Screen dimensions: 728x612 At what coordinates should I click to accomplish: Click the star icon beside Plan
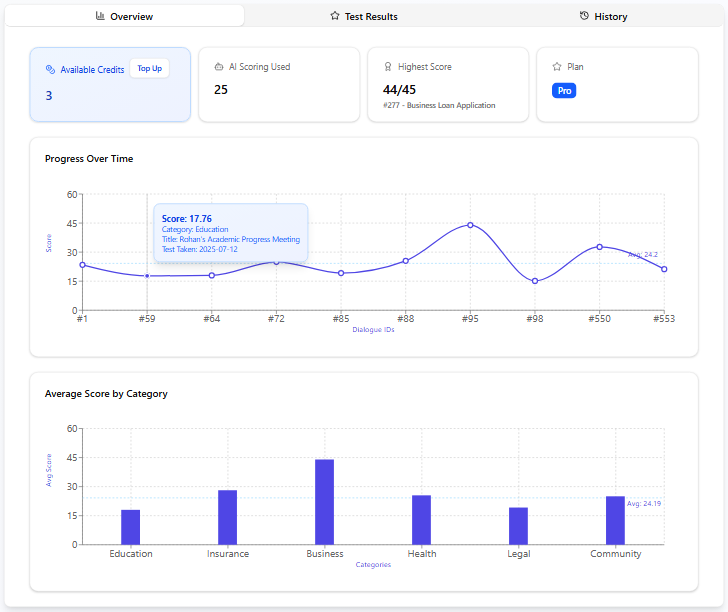[x=557, y=67]
